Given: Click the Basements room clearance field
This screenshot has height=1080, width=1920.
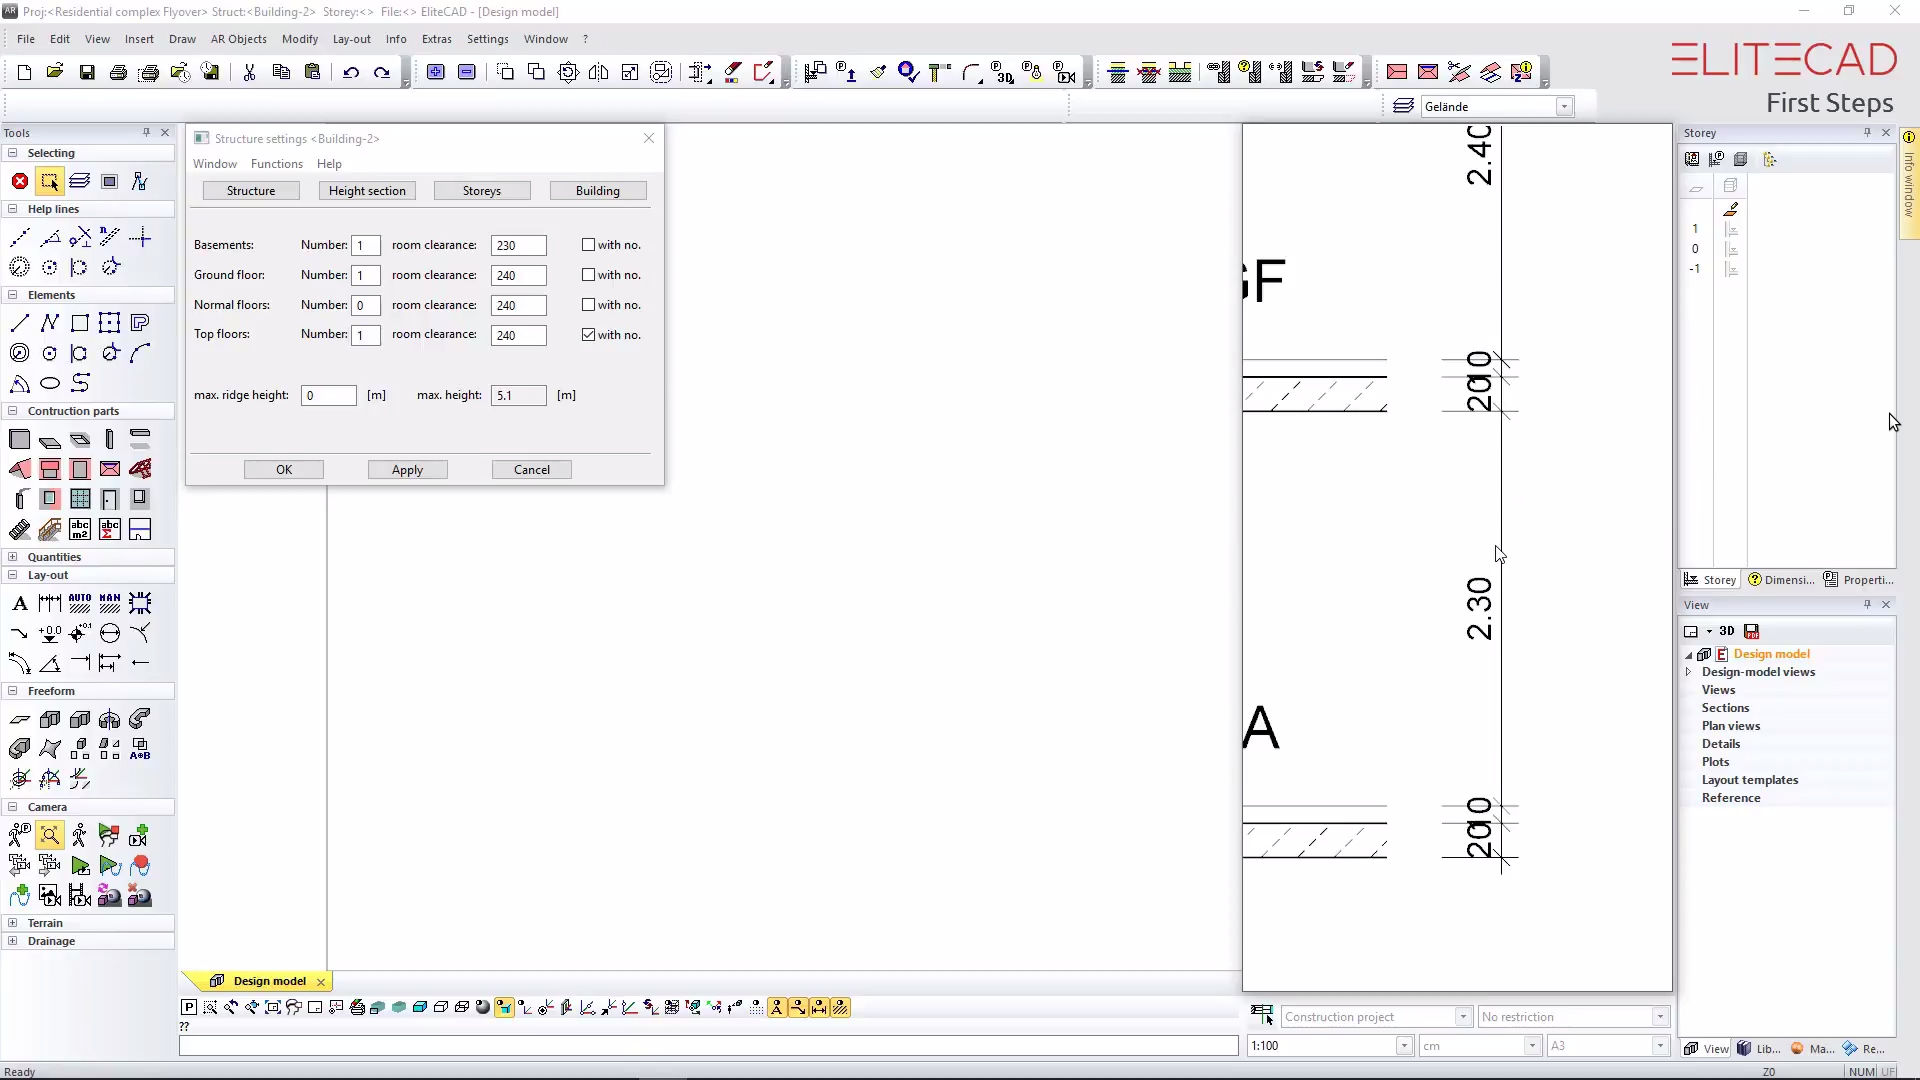Looking at the screenshot, I should (519, 246).
